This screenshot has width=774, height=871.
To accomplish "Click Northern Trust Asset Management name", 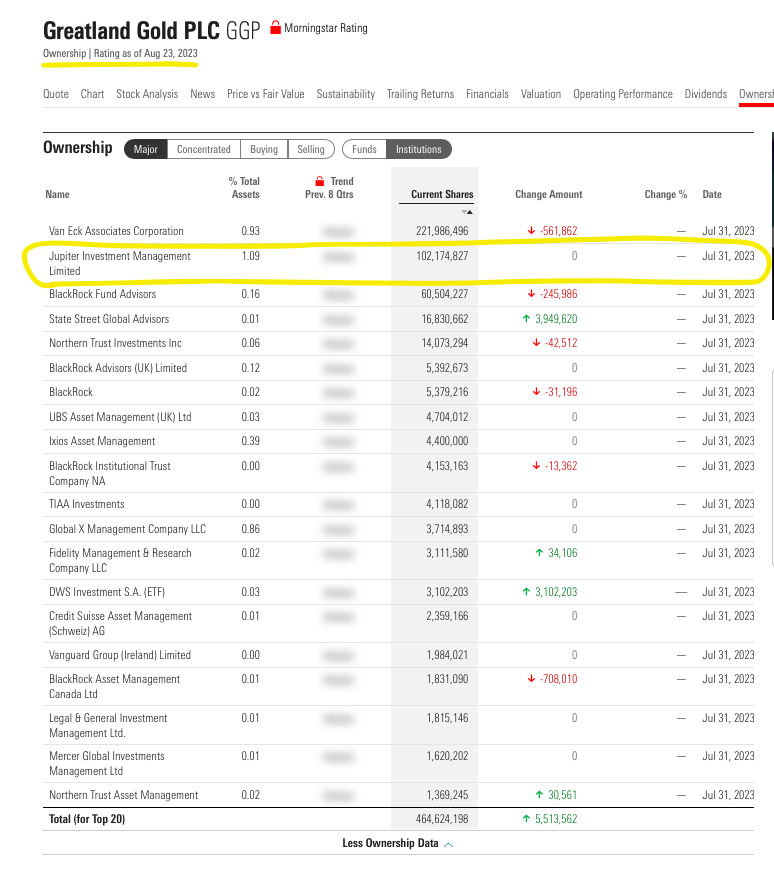I will click(x=123, y=795).
